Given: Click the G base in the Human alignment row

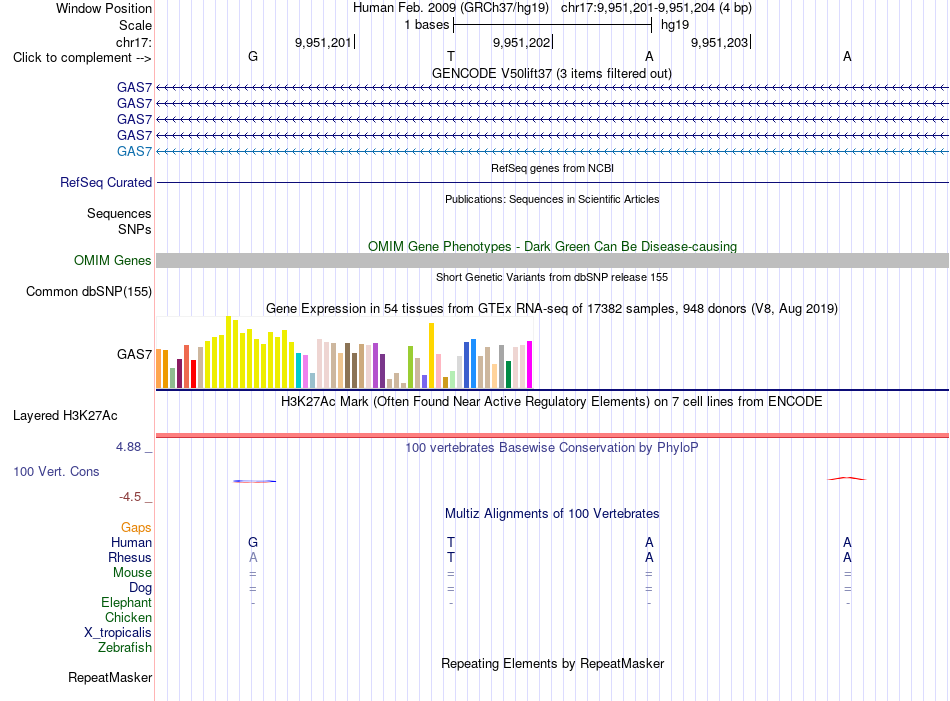Looking at the screenshot, I should 253,542.
